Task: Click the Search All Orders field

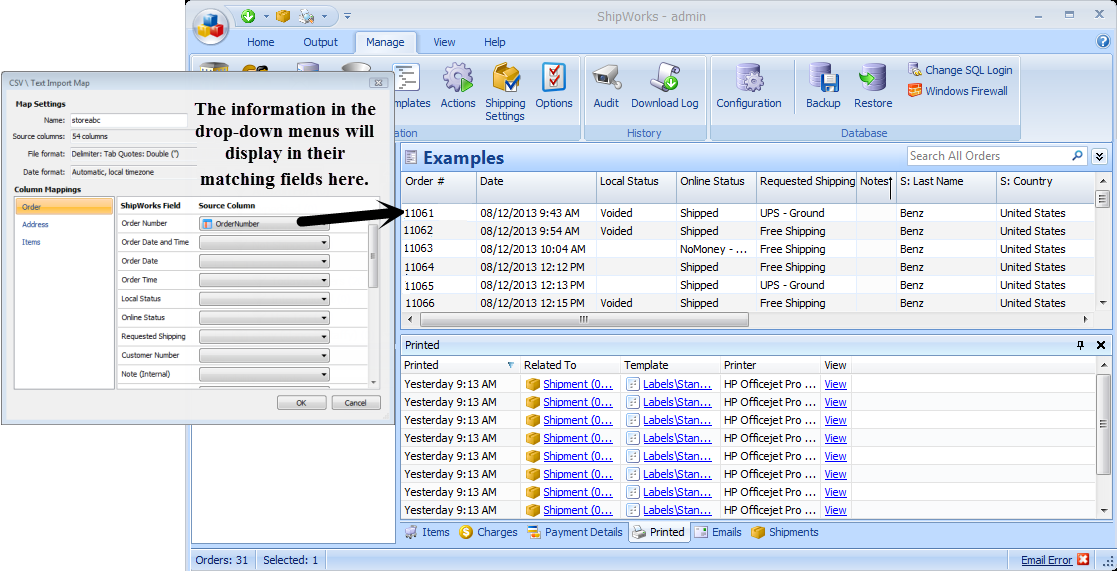Action: point(988,156)
